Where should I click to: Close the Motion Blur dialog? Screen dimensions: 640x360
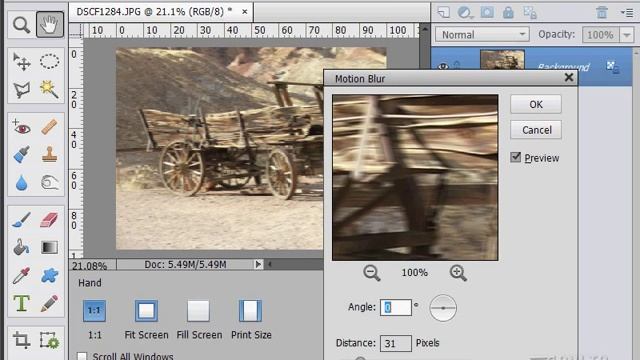[x=569, y=78]
